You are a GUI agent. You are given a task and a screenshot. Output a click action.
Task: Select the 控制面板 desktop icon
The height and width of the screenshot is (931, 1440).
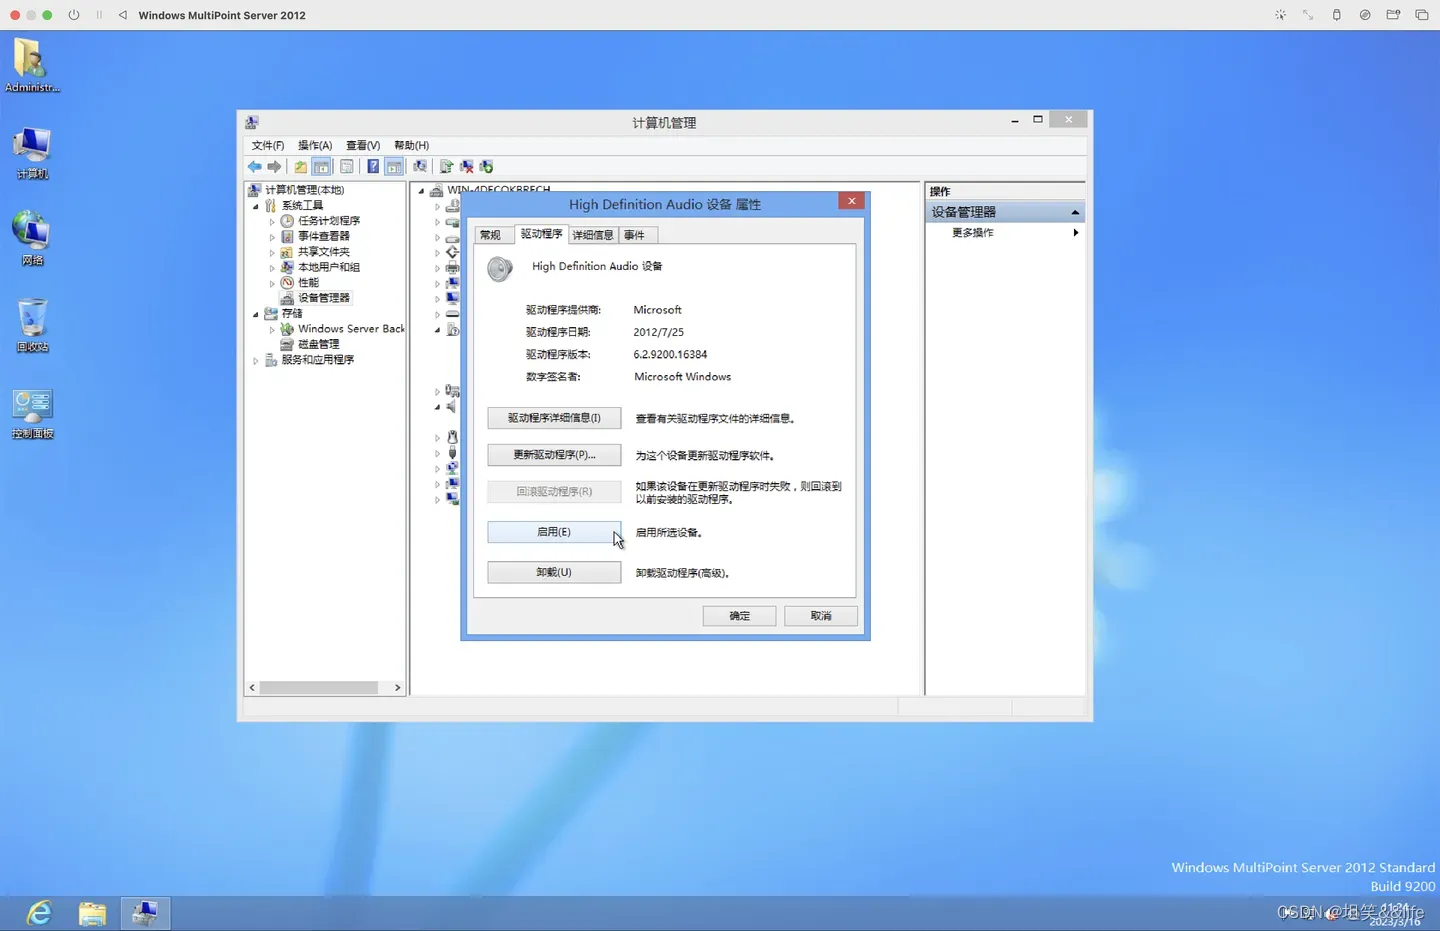point(32,413)
